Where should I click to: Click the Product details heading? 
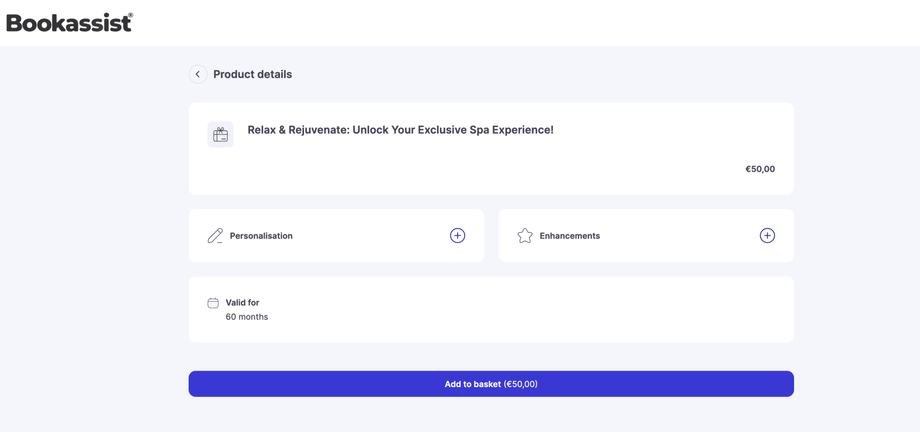coord(252,74)
